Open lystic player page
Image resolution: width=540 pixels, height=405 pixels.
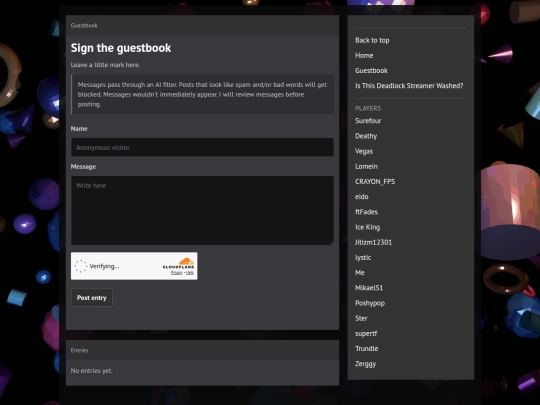(x=363, y=258)
